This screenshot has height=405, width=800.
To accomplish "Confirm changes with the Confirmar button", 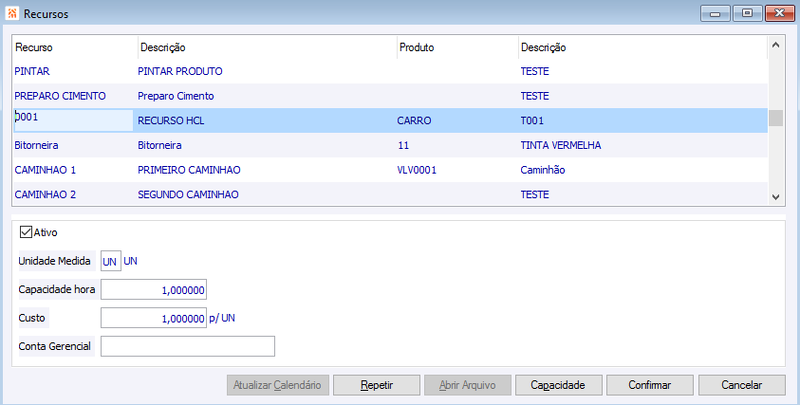I will point(649,385).
